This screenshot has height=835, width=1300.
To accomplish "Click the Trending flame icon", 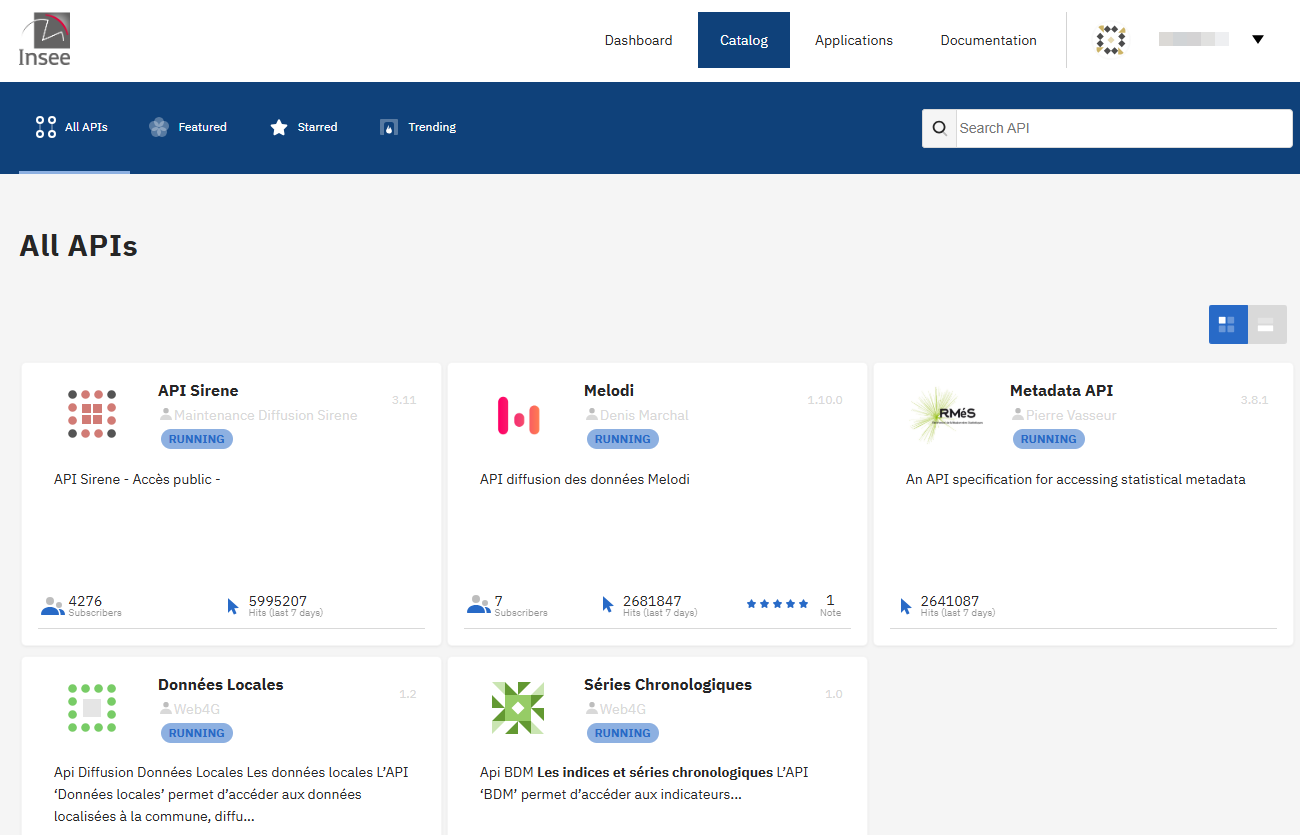I will (389, 128).
